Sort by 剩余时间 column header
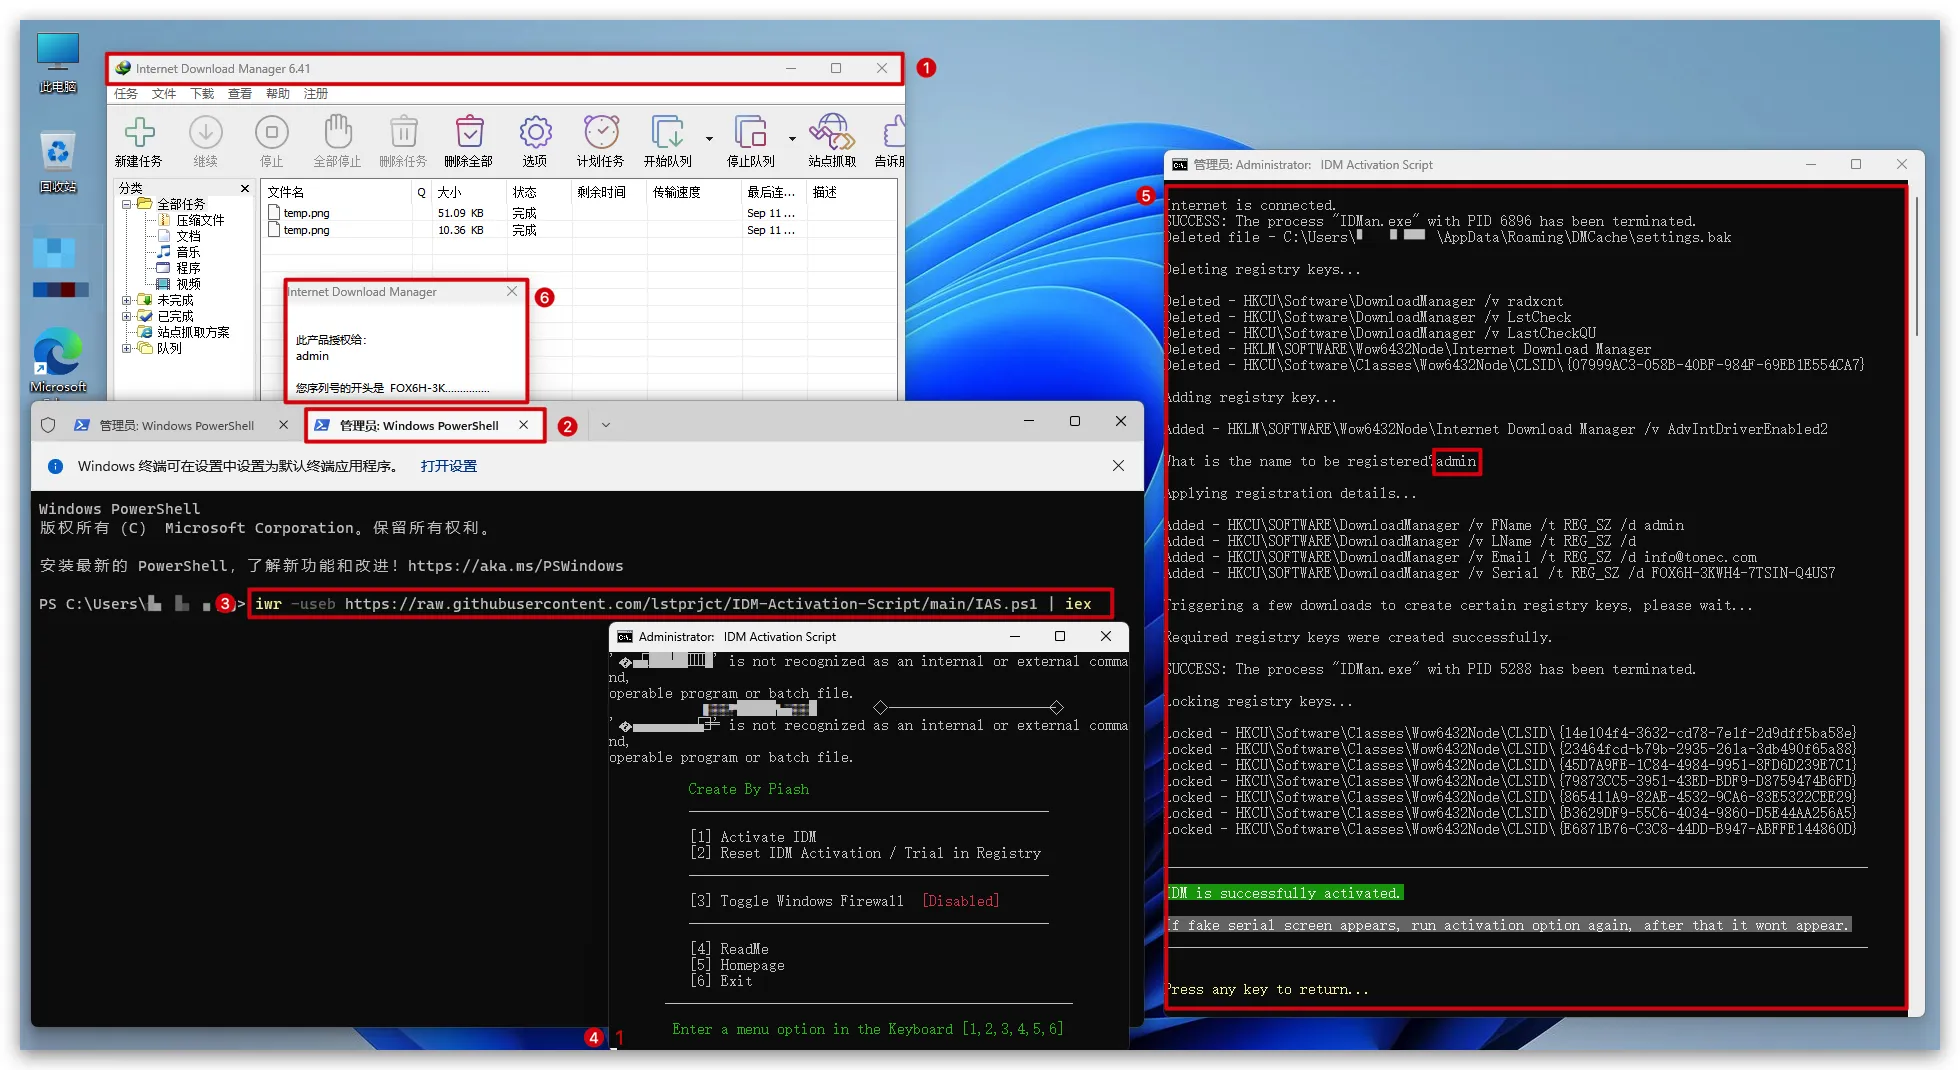Viewport: 1960px width, 1070px height. click(x=608, y=192)
